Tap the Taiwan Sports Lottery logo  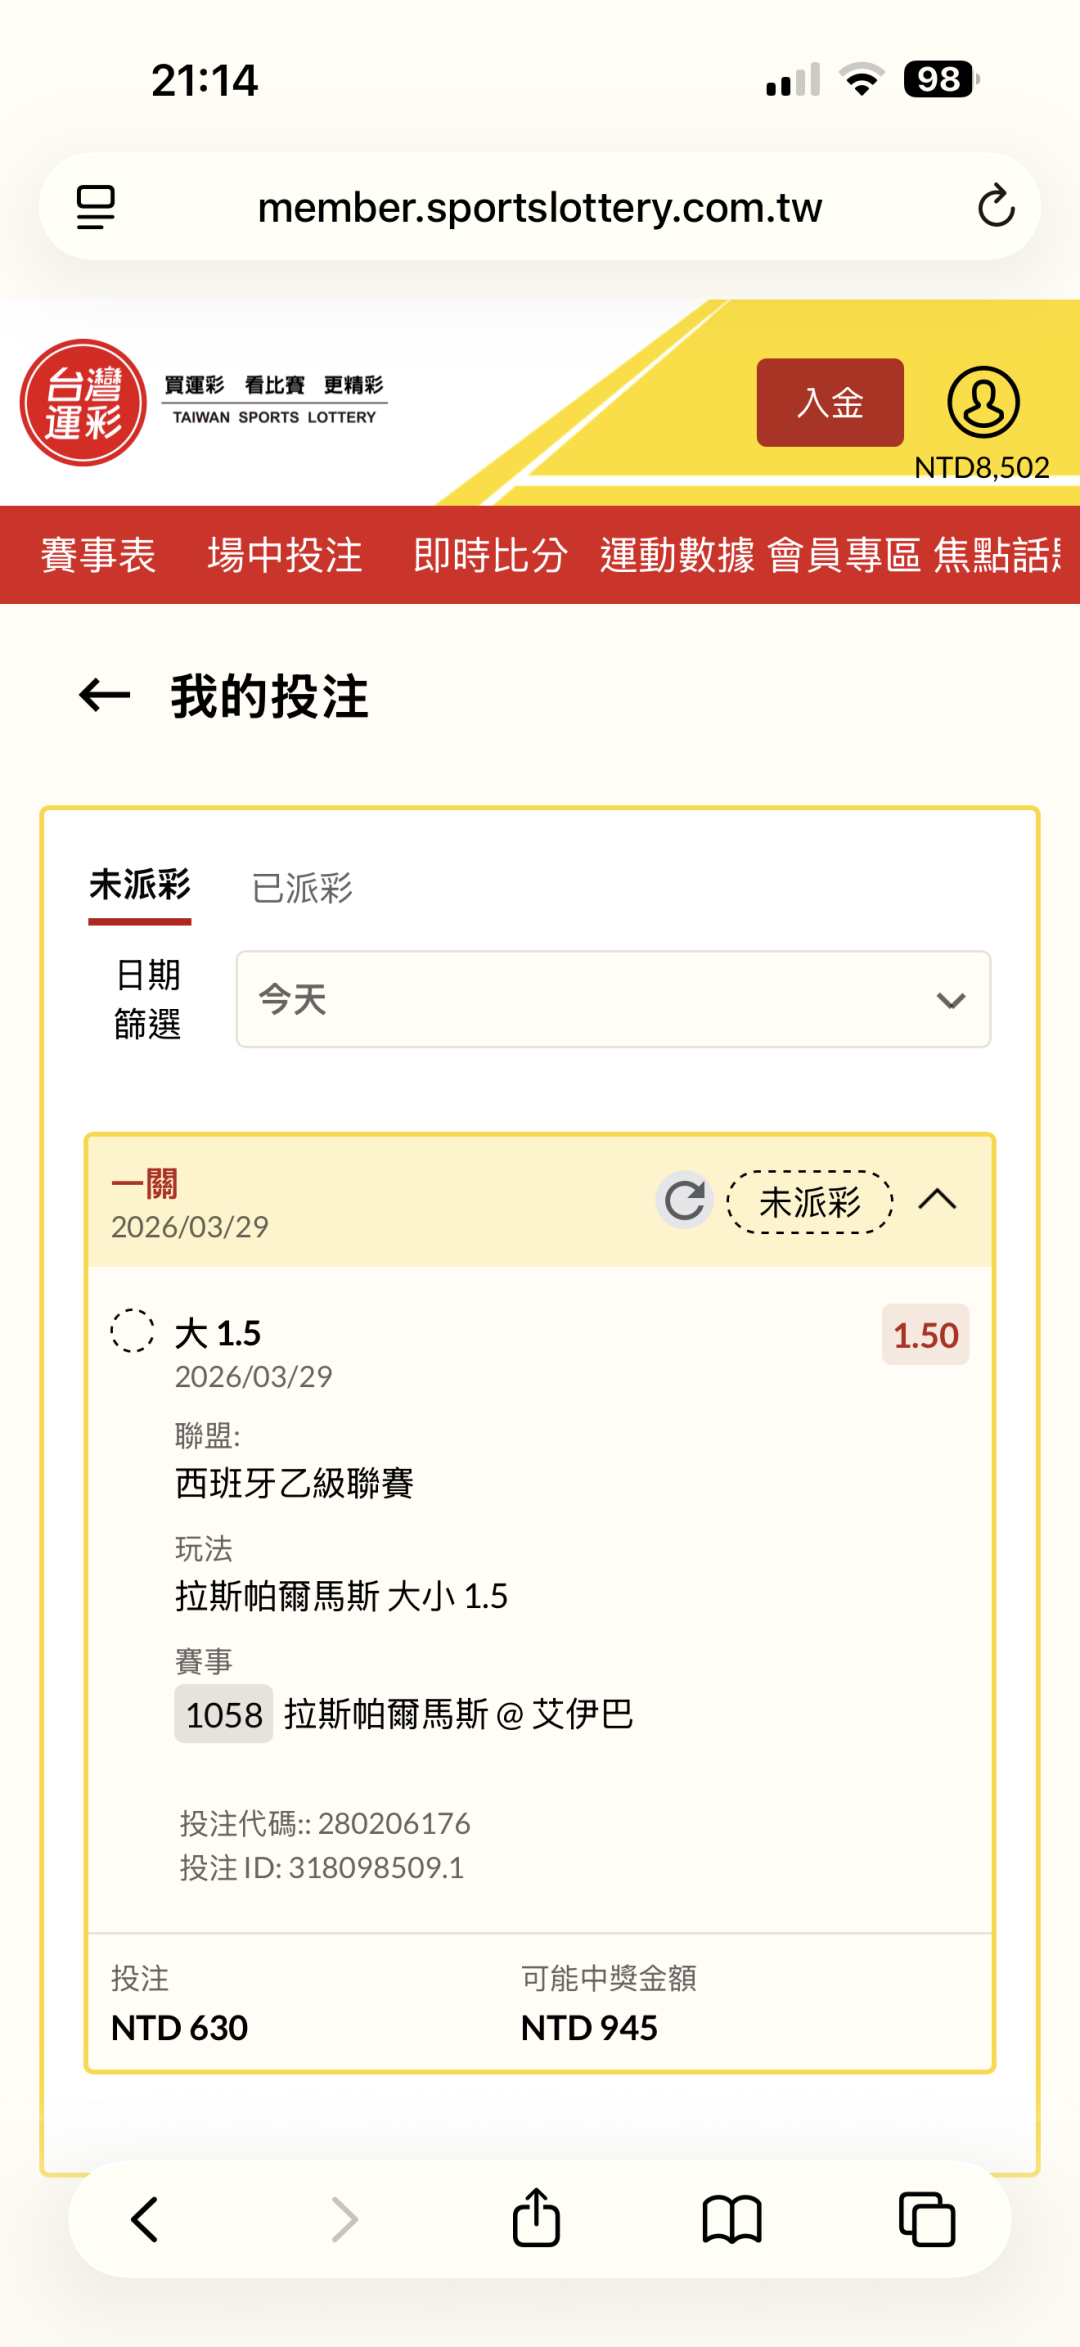(84, 402)
